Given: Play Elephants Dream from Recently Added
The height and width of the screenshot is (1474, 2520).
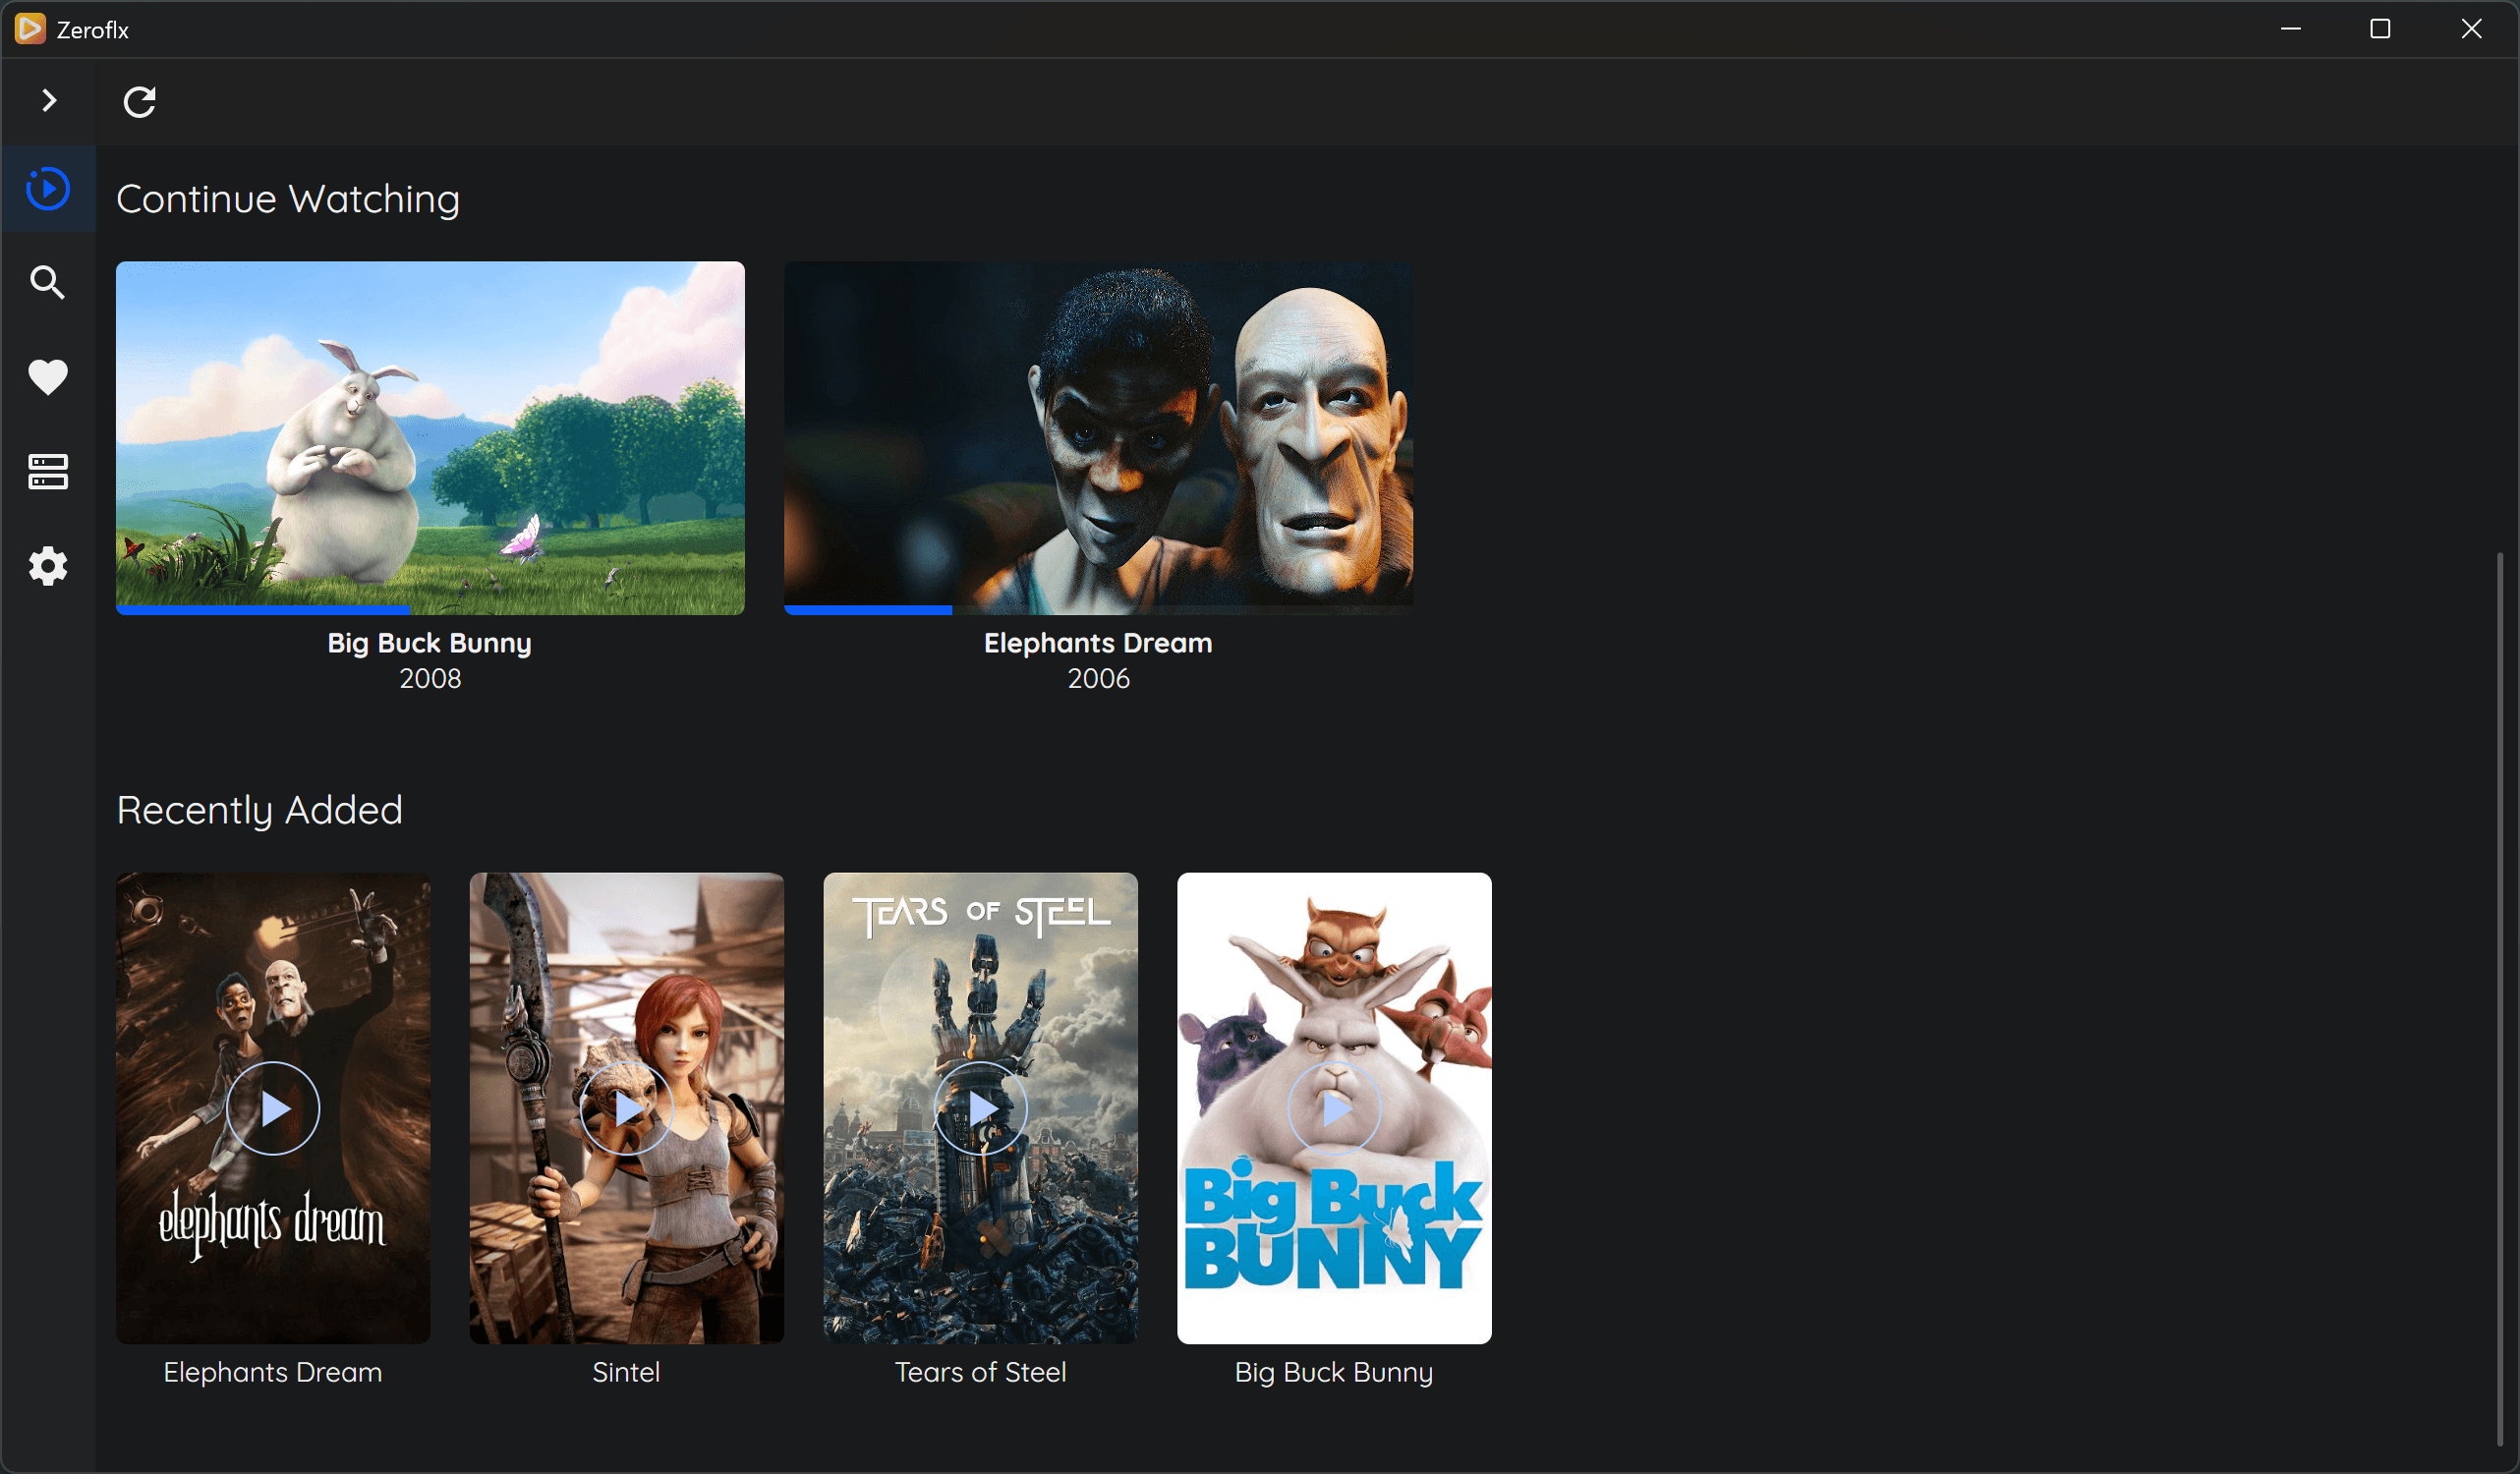Looking at the screenshot, I should [273, 1108].
